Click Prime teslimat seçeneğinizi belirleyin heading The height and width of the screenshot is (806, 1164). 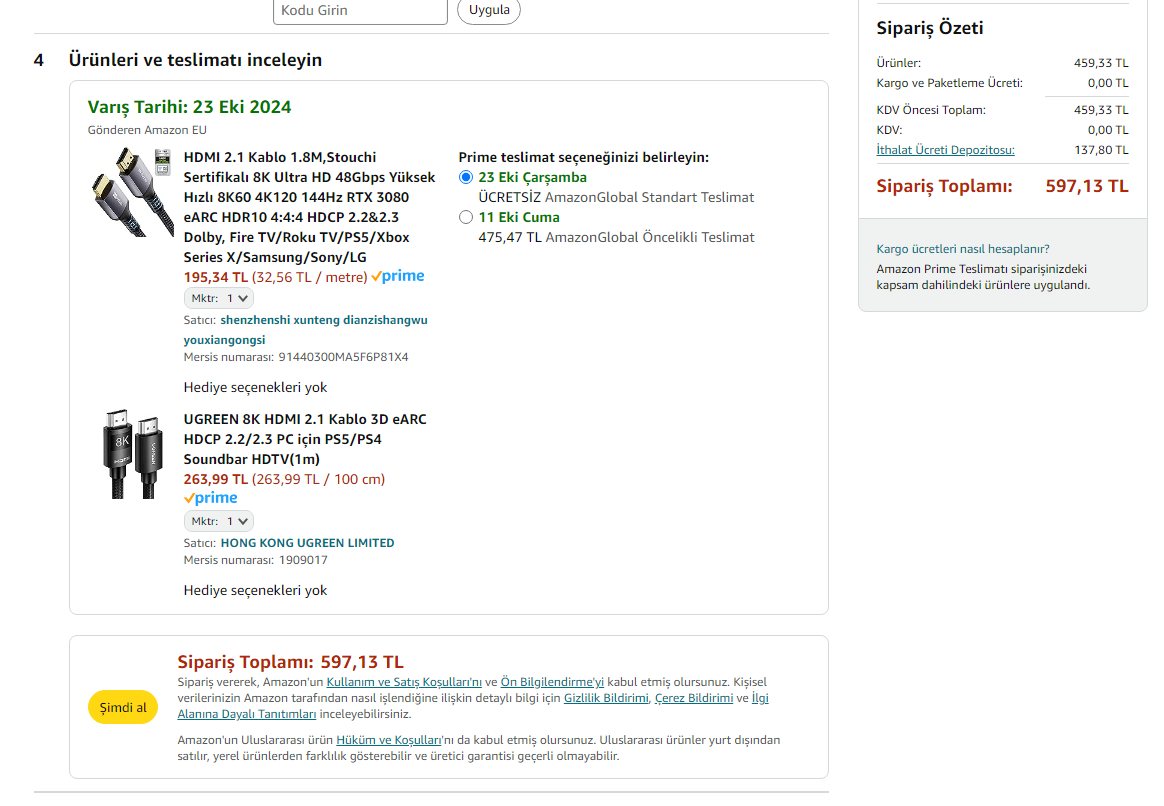point(583,157)
